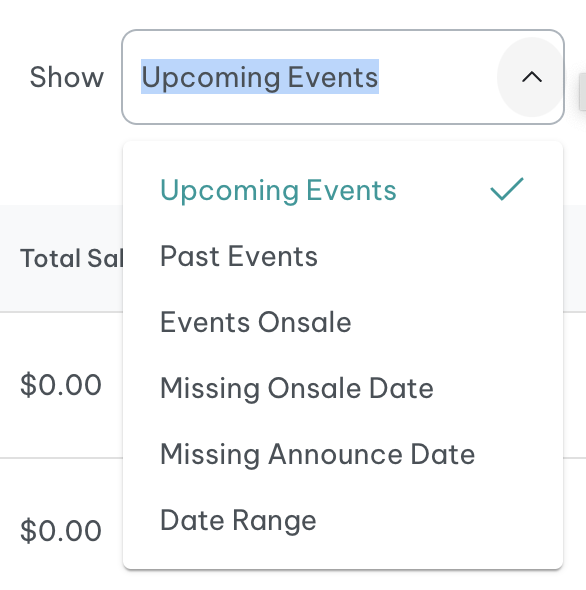The image size is (586, 590).
Task: Select the Events Onsale filter option
Action: point(343,322)
